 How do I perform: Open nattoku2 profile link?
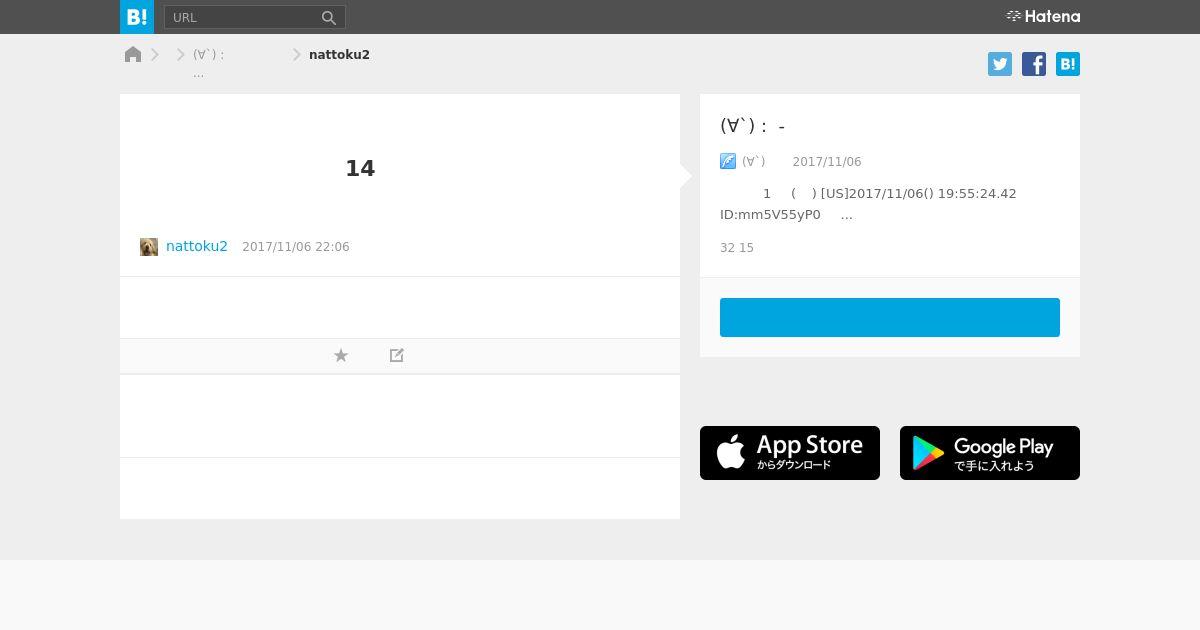point(197,246)
